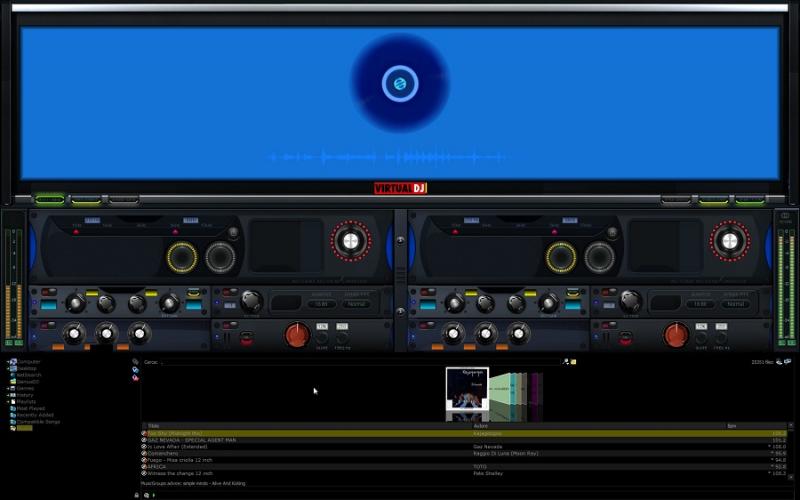Click the yellow note icon next to search
The image size is (800, 500).
573,362
